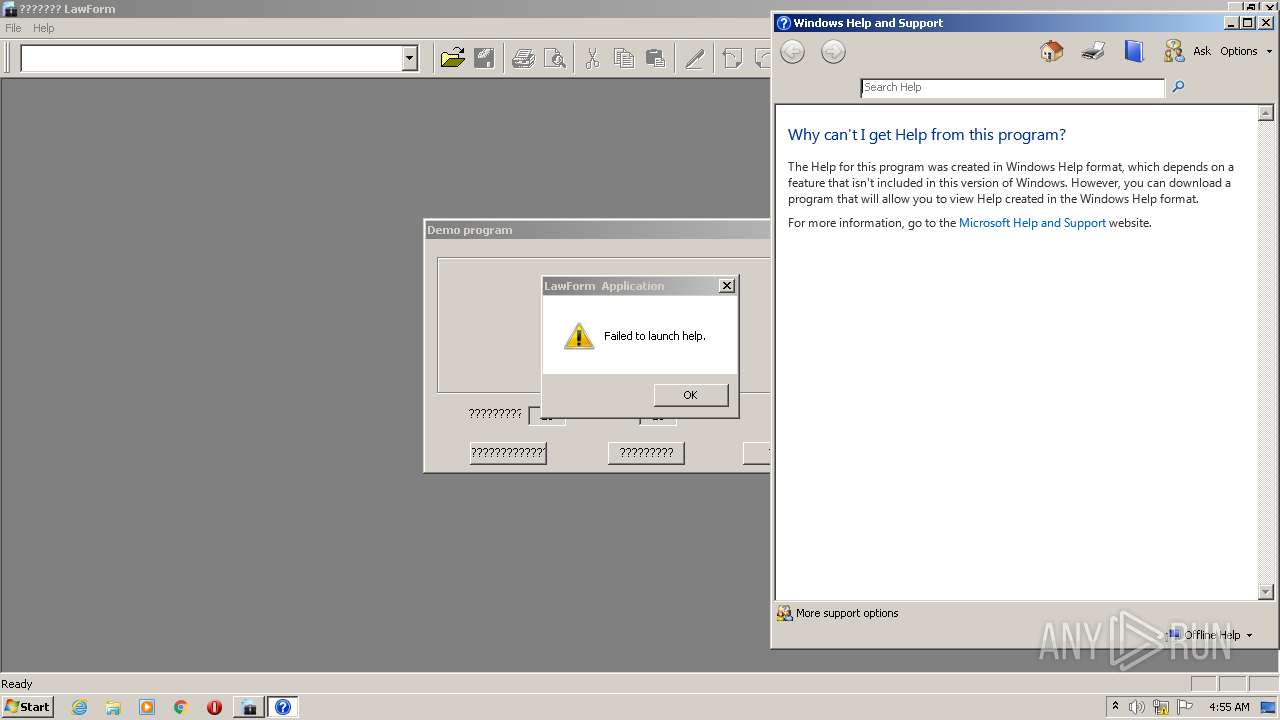Click the Help window scroll up arrow
The width and height of the screenshot is (1280, 720).
click(x=1266, y=113)
